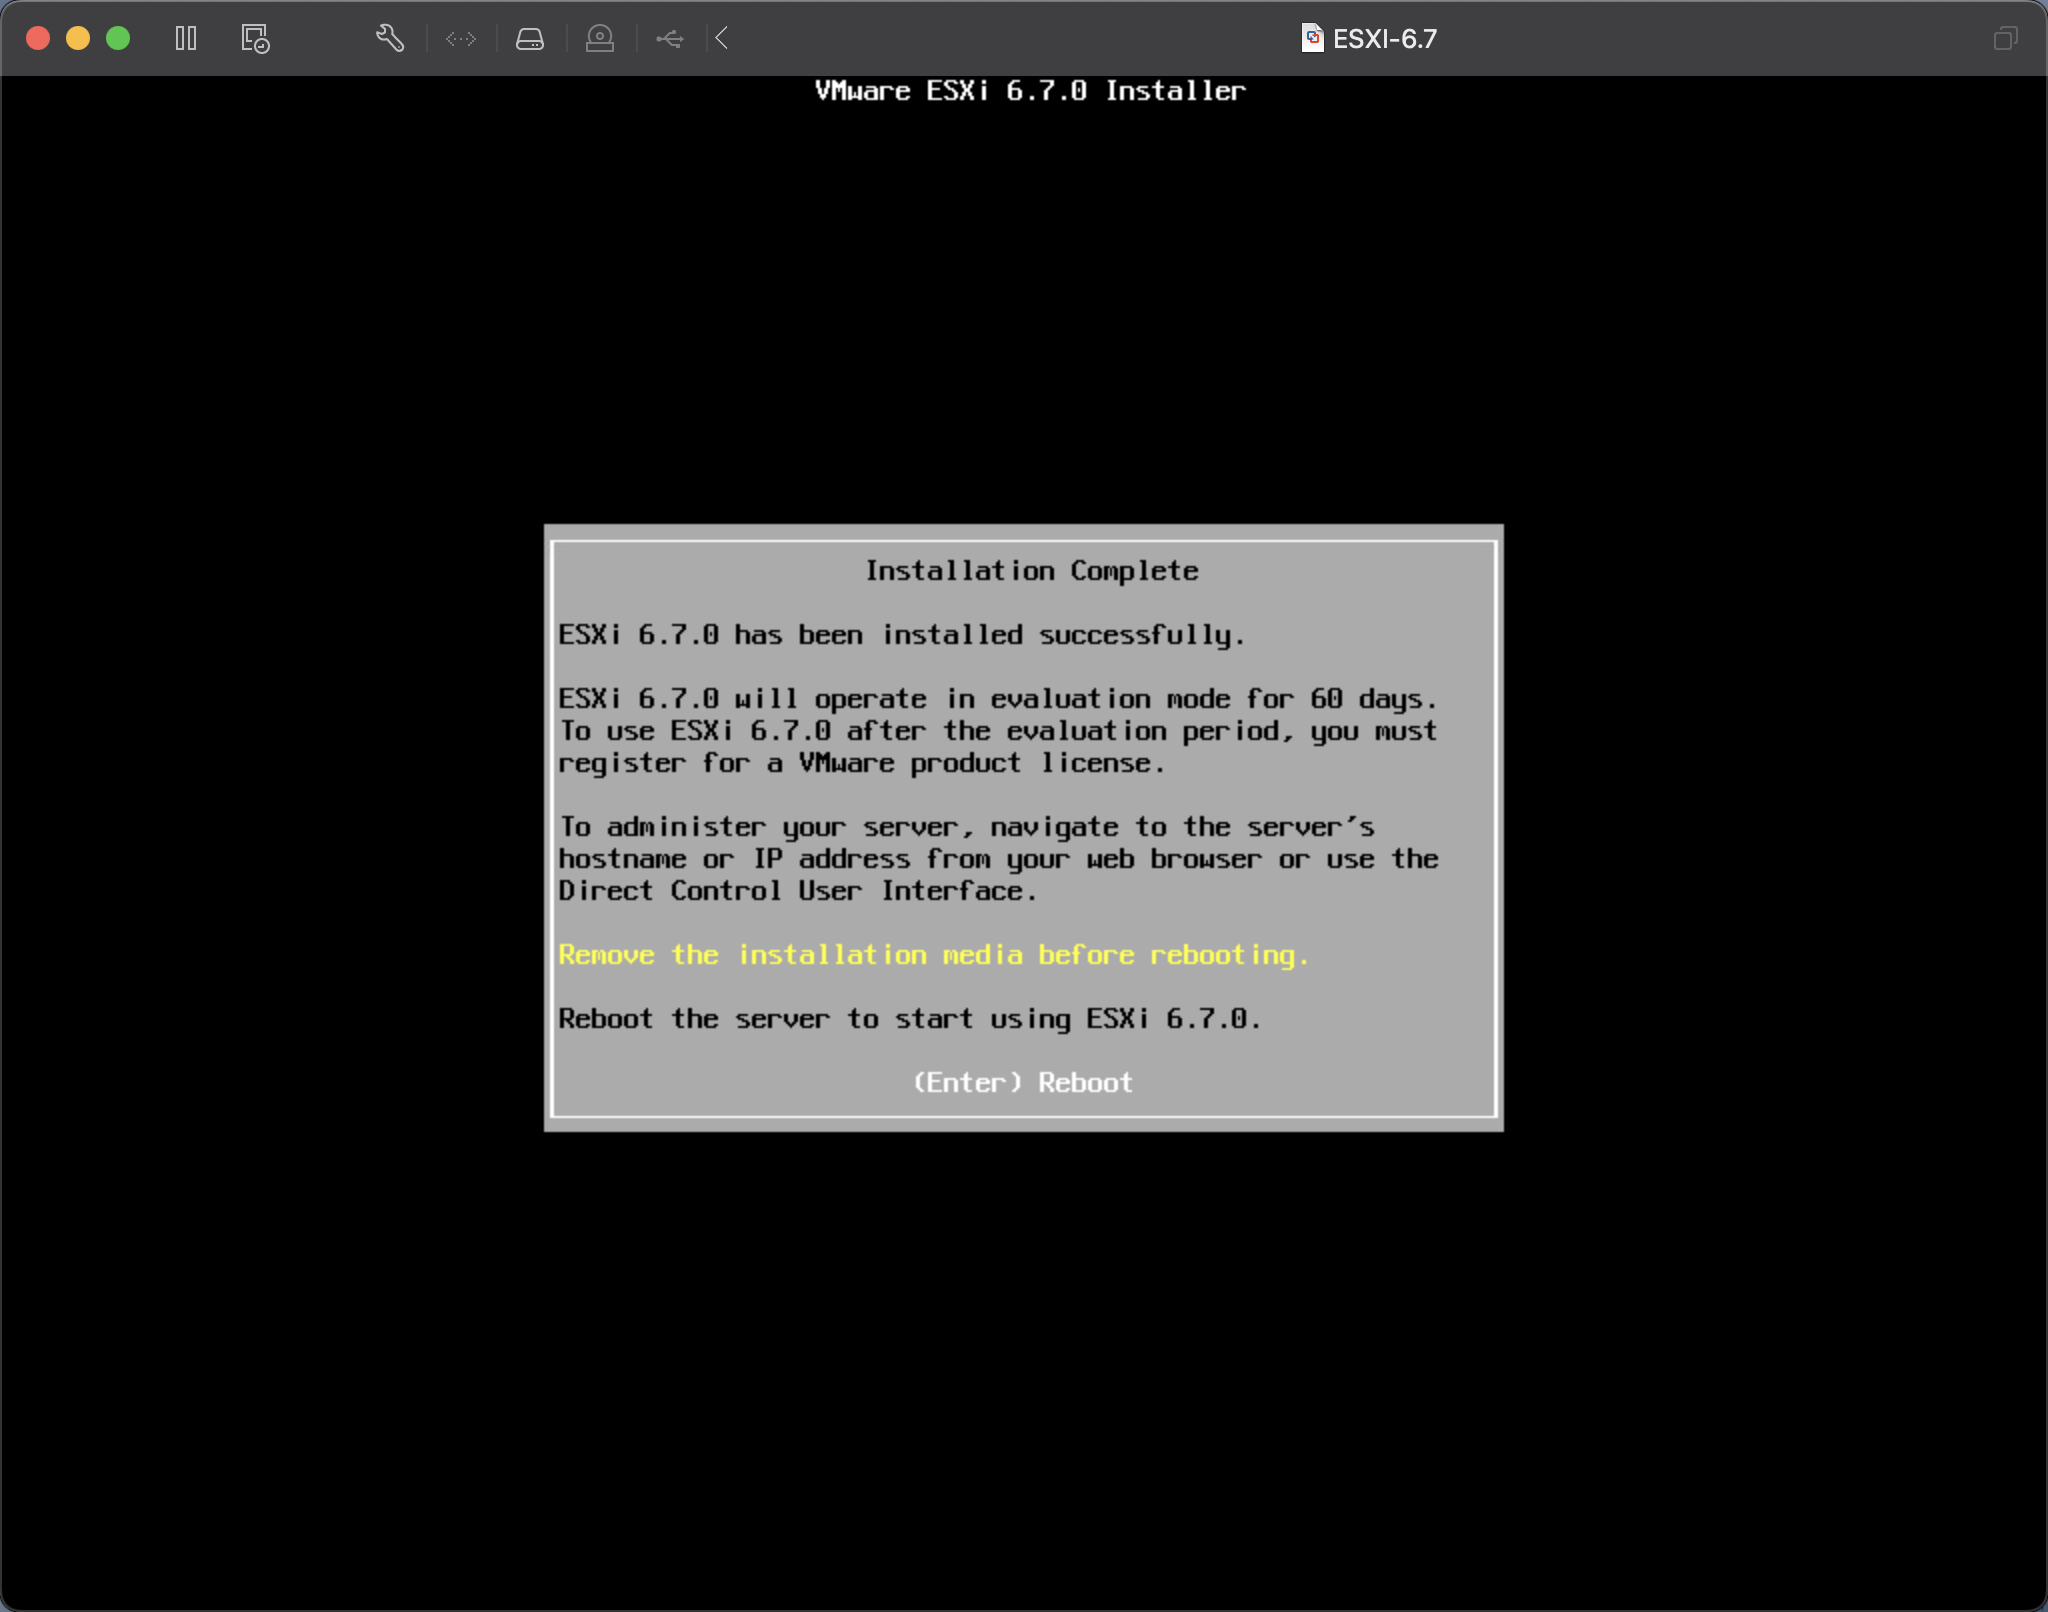Click the network adapter icon
The width and height of the screenshot is (2048, 1612).
(461, 39)
